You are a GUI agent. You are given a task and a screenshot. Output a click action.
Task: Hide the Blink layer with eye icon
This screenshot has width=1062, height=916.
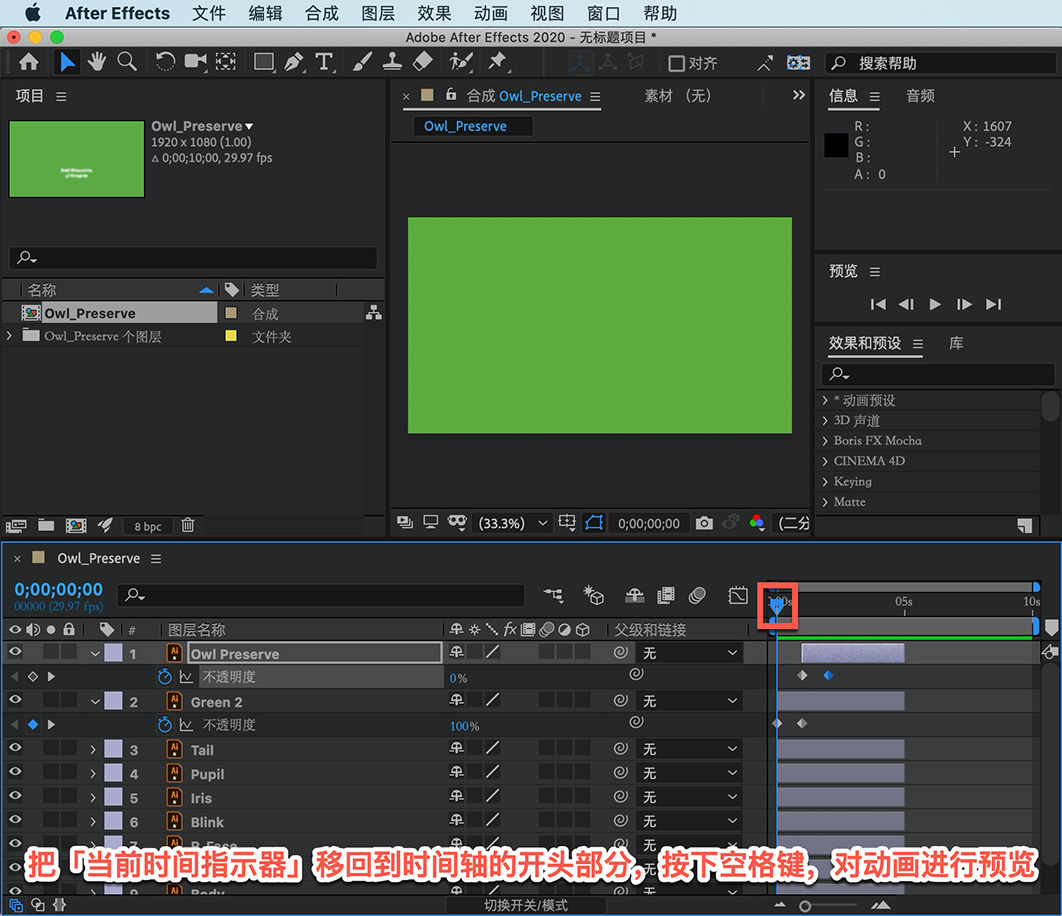pyautogui.click(x=15, y=820)
